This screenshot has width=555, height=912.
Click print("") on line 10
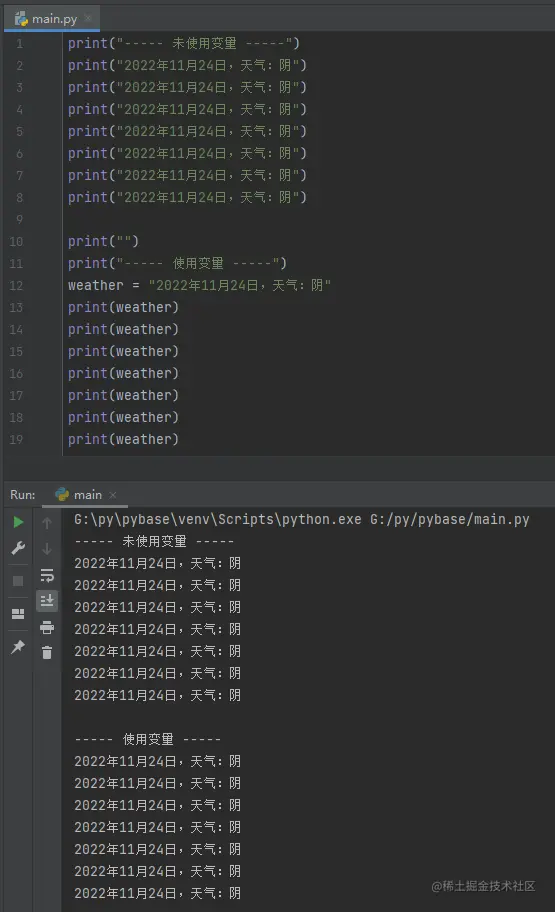click(x=103, y=241)
